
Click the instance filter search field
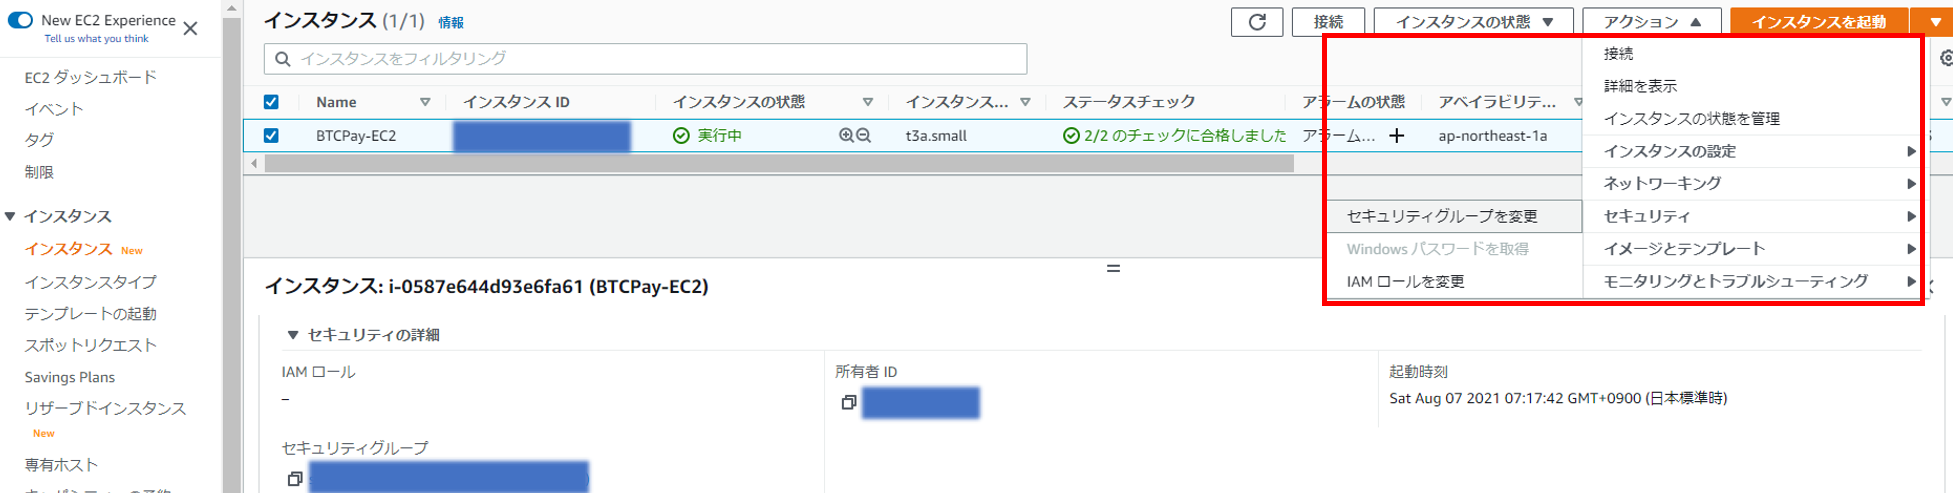click(645, 59)
